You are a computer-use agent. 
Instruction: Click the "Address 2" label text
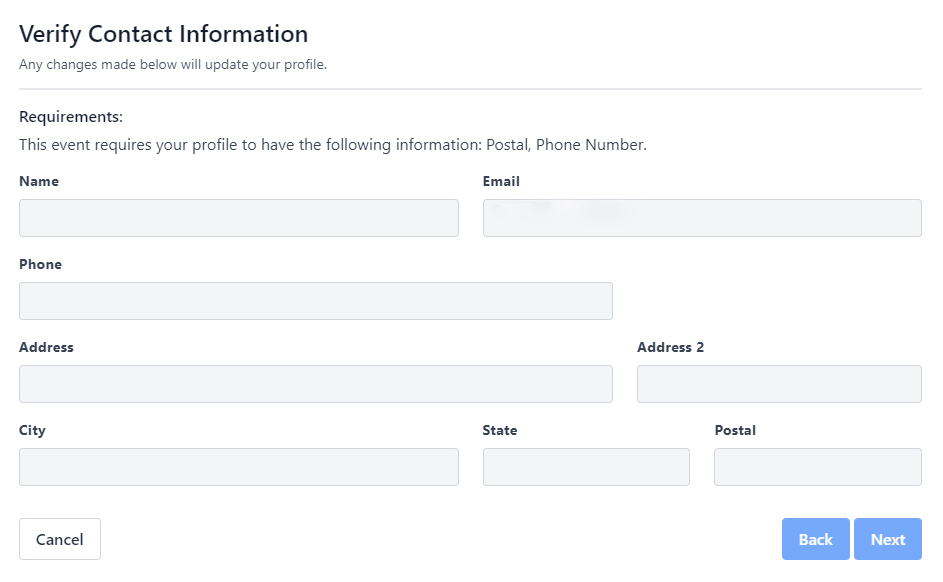point(670,347)
